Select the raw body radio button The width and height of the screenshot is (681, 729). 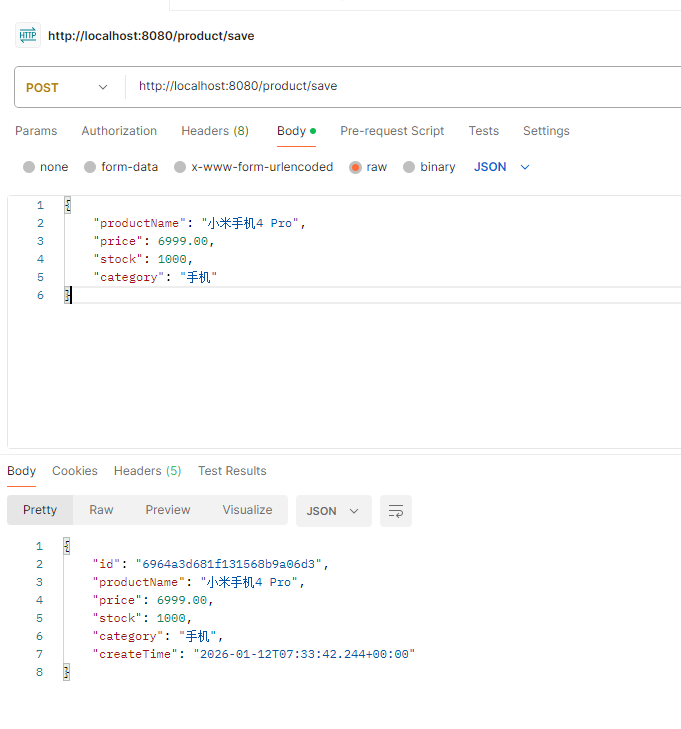point(355,167)
